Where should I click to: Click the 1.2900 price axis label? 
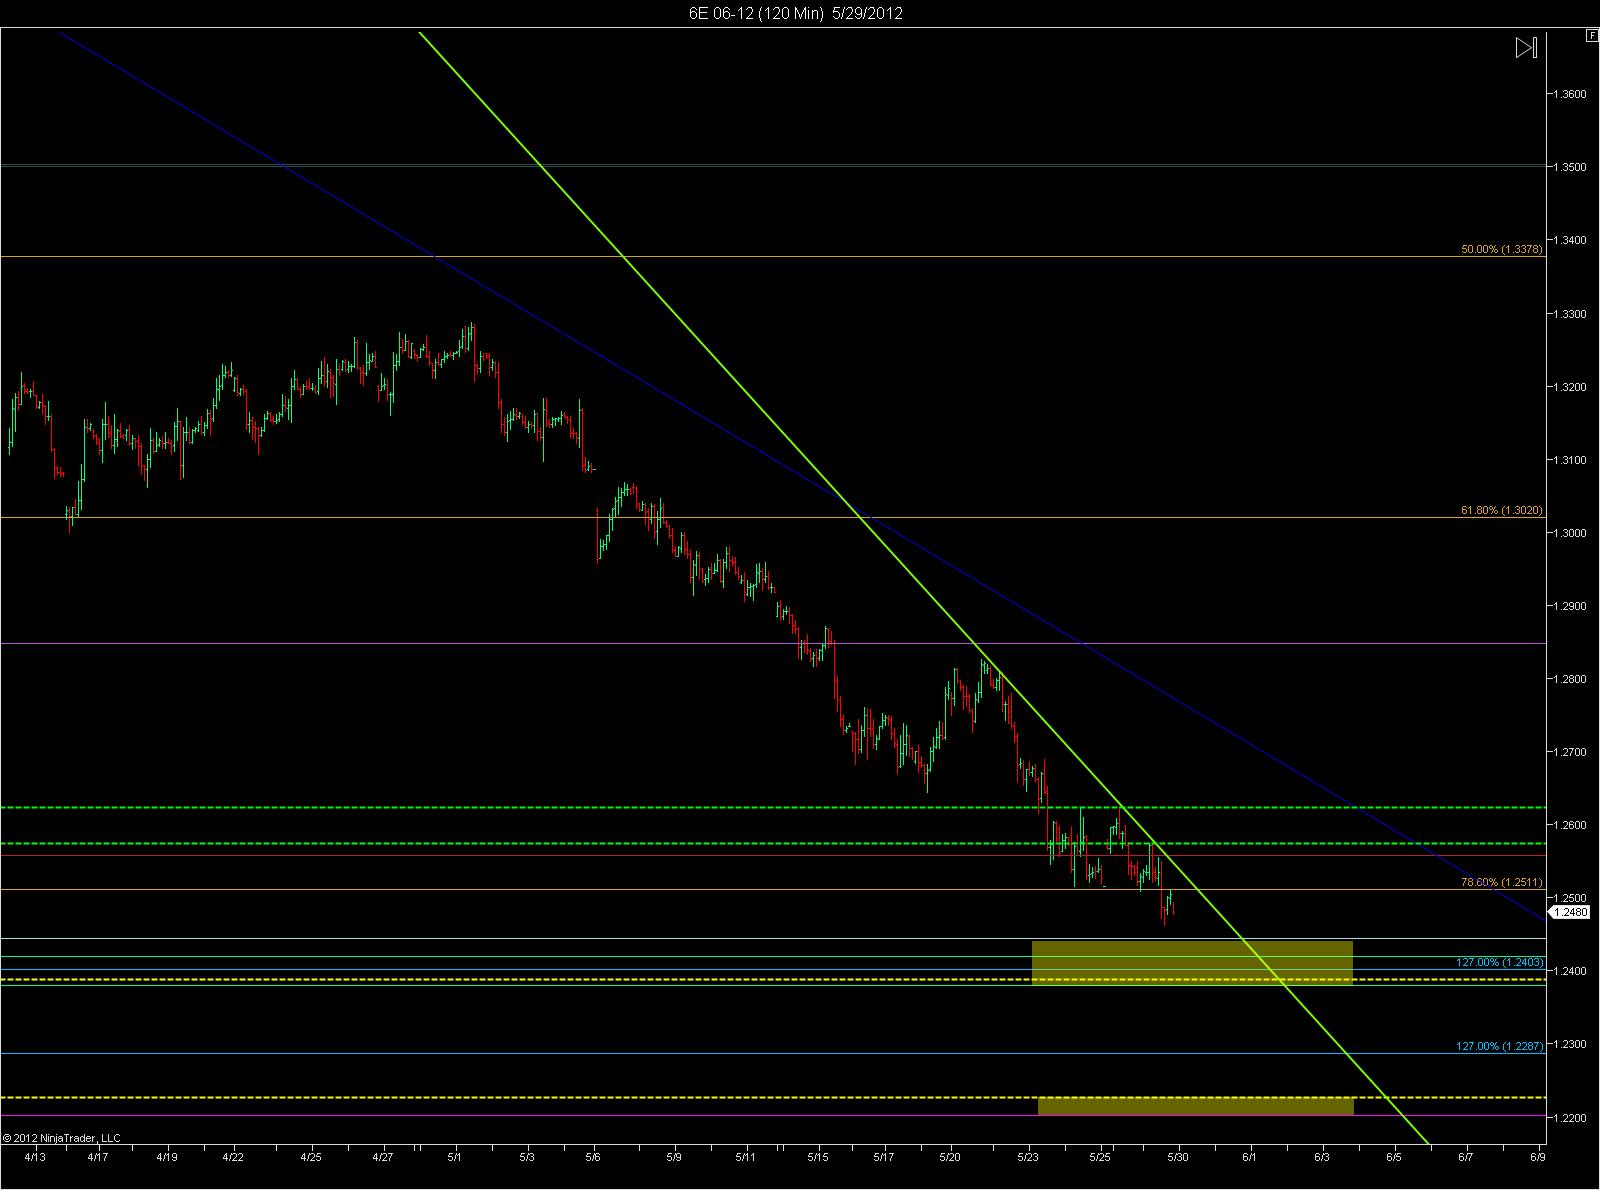coord(1568,606)
